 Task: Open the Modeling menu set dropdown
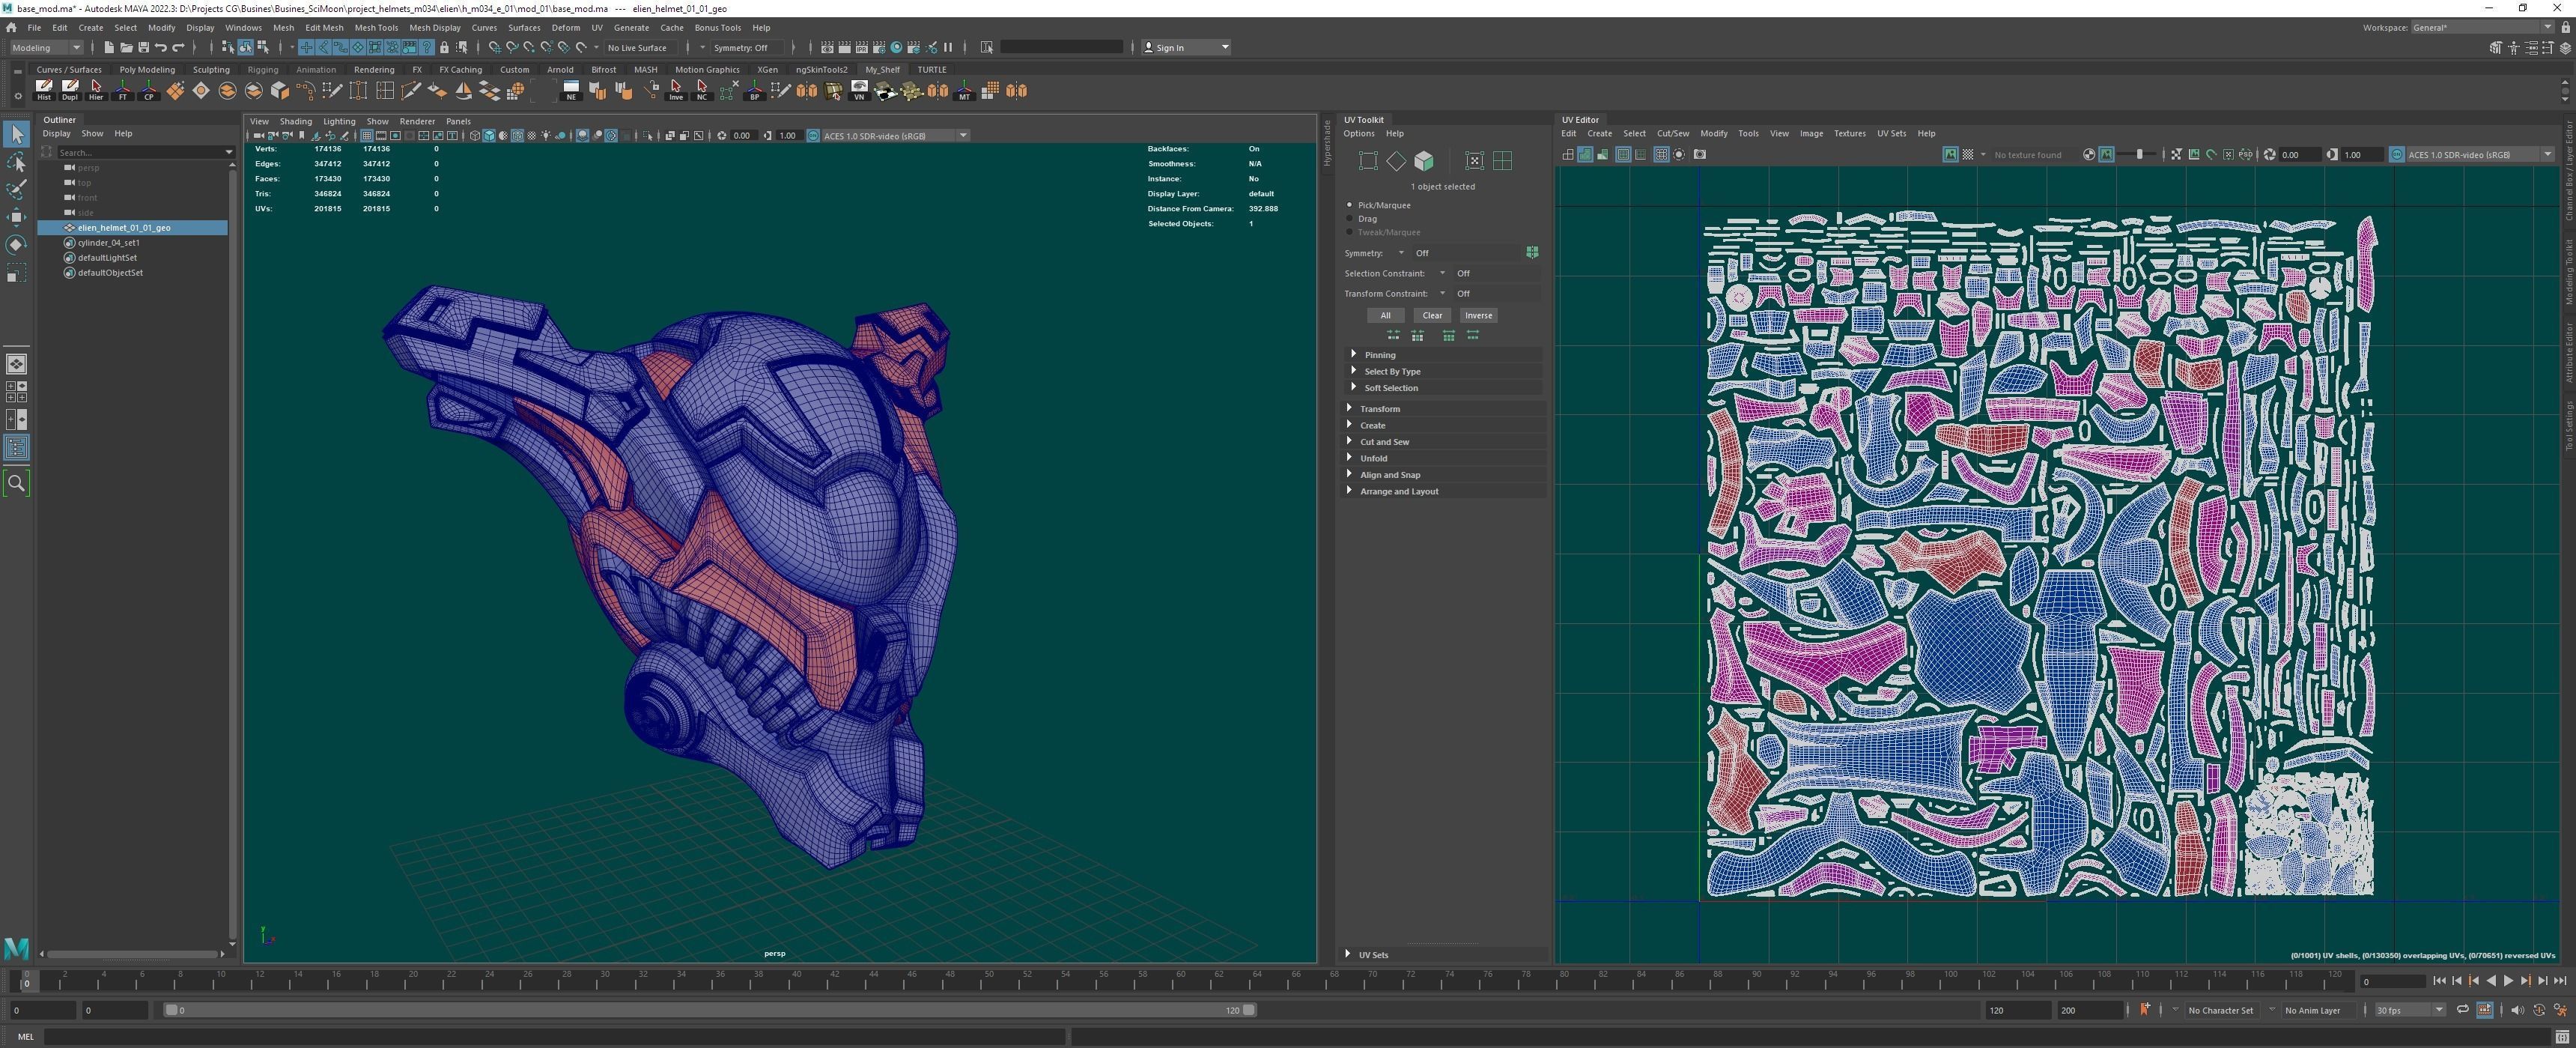(x=46, y=47)
